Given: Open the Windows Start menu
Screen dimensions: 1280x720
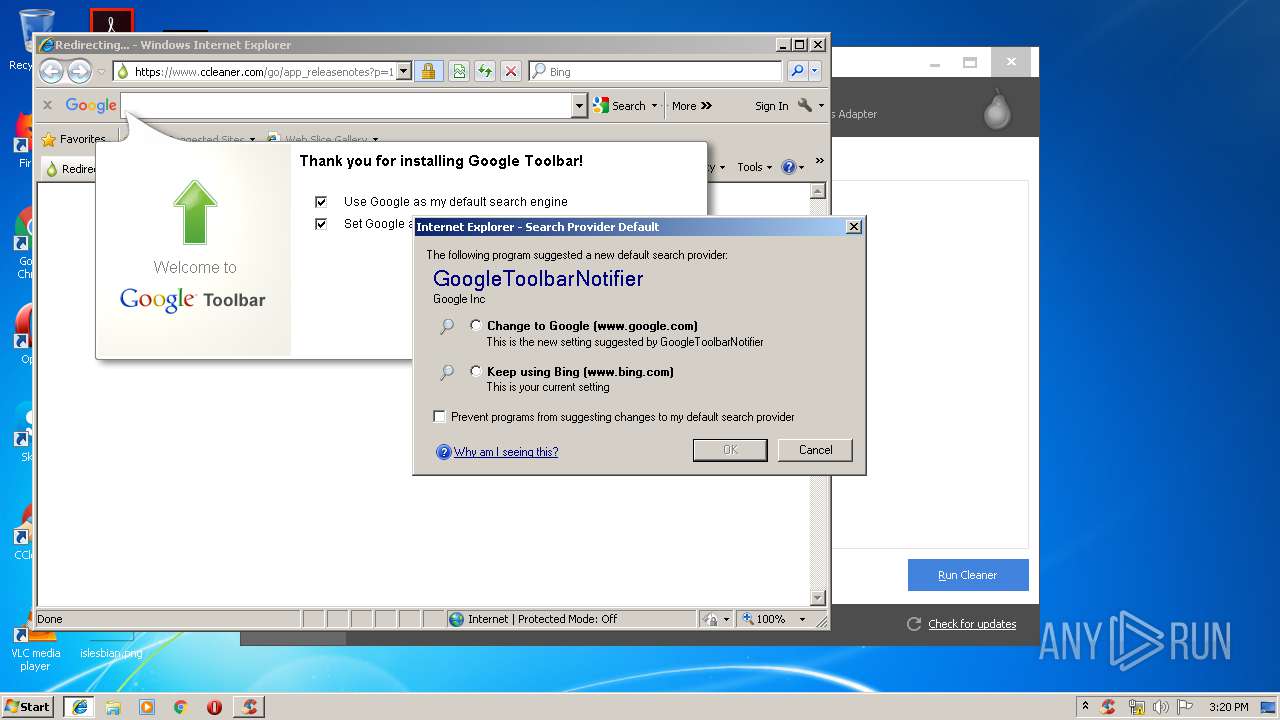Looking at the screenshot, I should click(28, 707).
